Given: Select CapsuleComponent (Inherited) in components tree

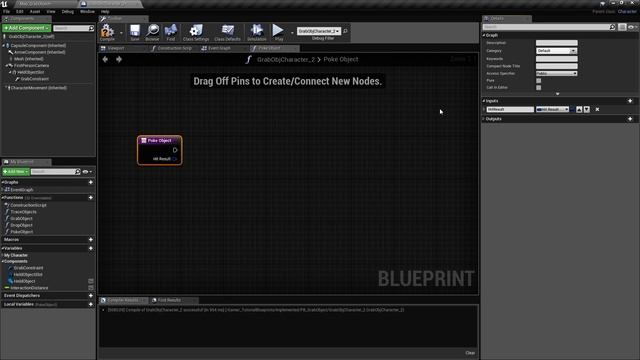Looking at the screenshot, I should click(38, 45).
